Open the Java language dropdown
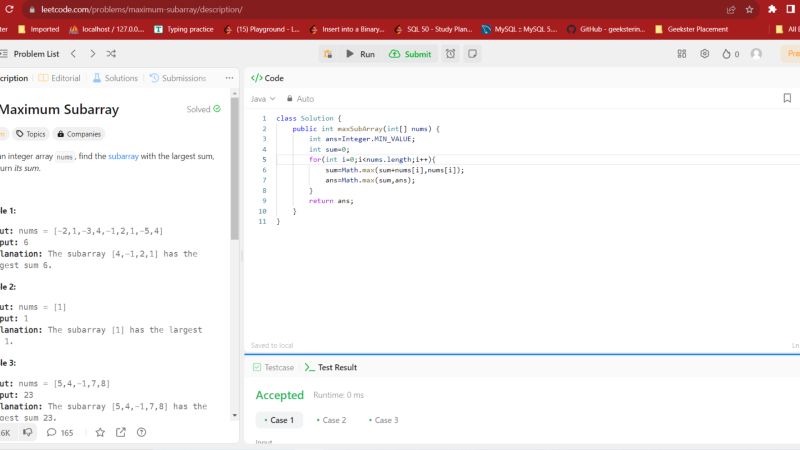The image size is (800, 450). [263, 99]
